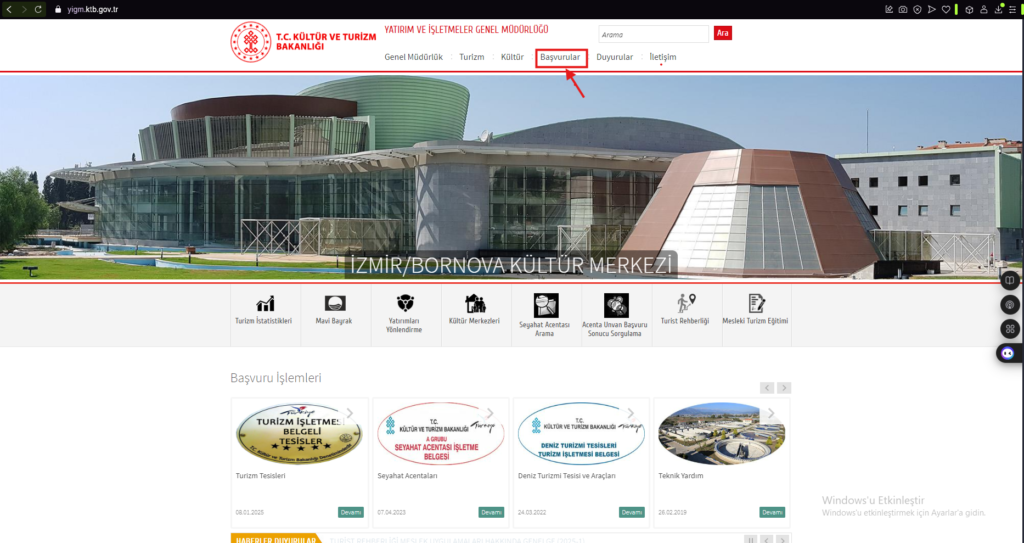The image size is (1024, 543).
Task: Open the Duyurular menu
Action: 615,58
